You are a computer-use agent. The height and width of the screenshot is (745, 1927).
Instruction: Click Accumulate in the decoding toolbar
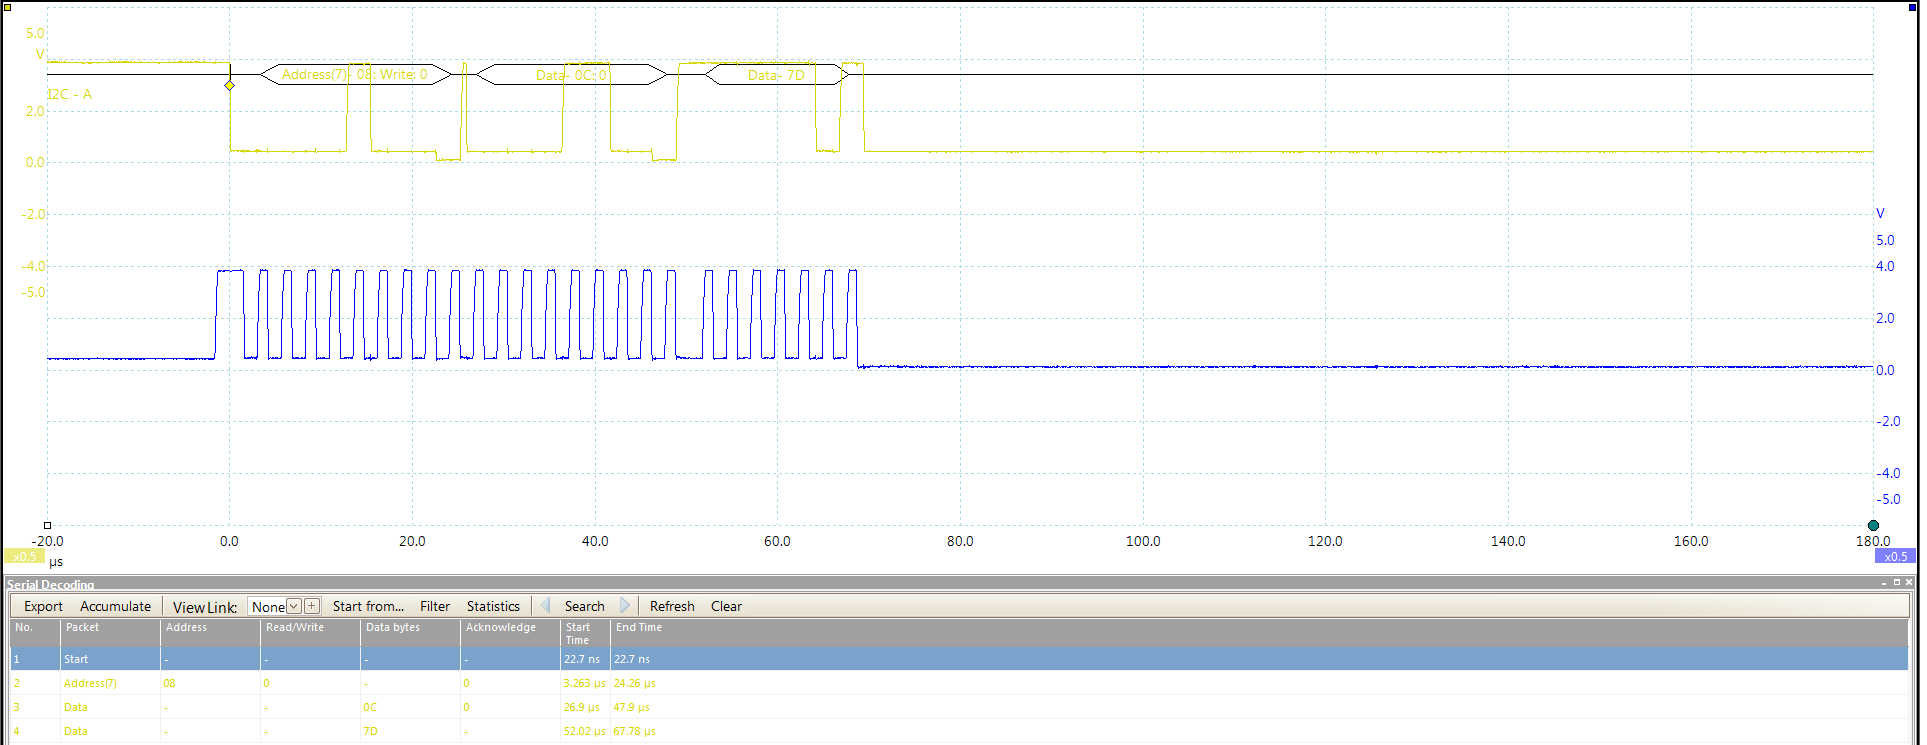115,606
